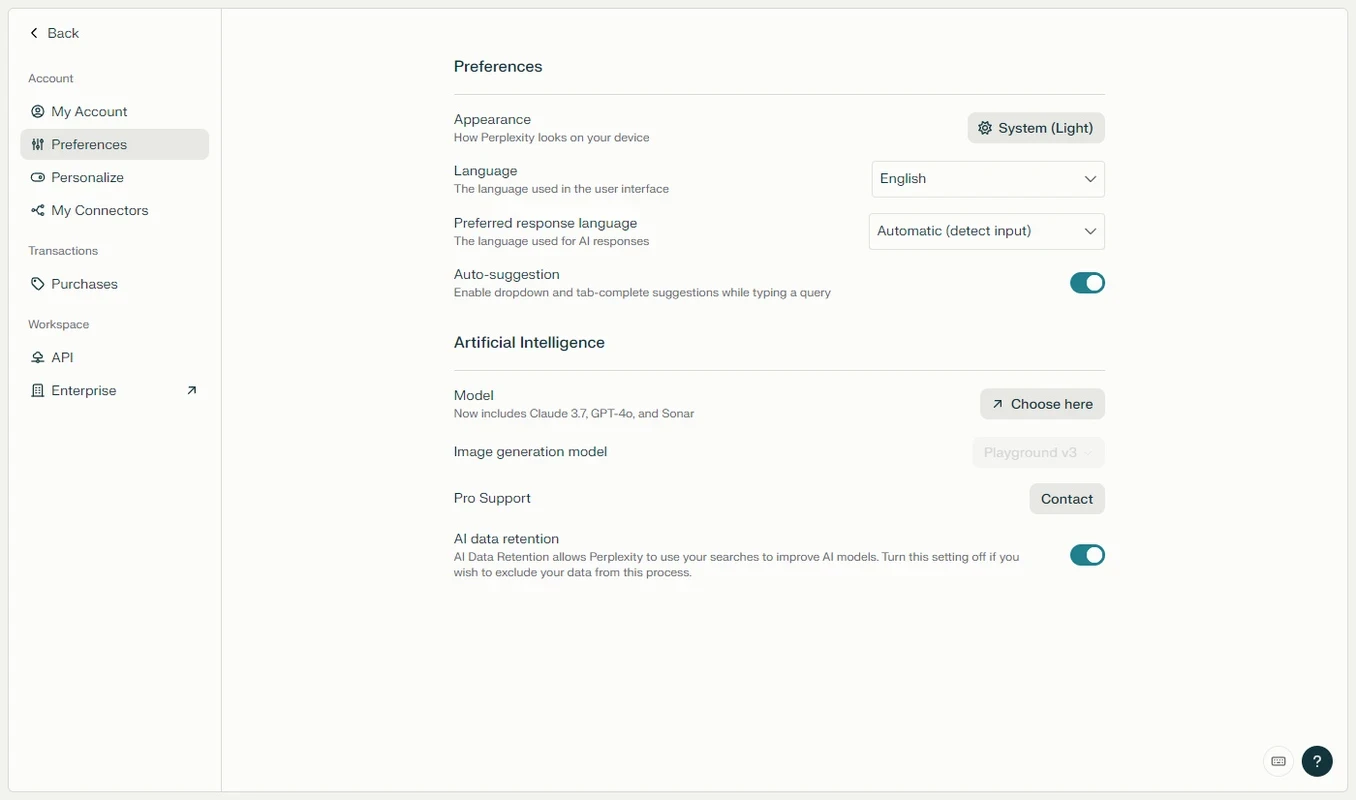The height and width of the screenshot is (800, 1356).
Task: Click the Back arrow icon
Action: pos(34,33)
